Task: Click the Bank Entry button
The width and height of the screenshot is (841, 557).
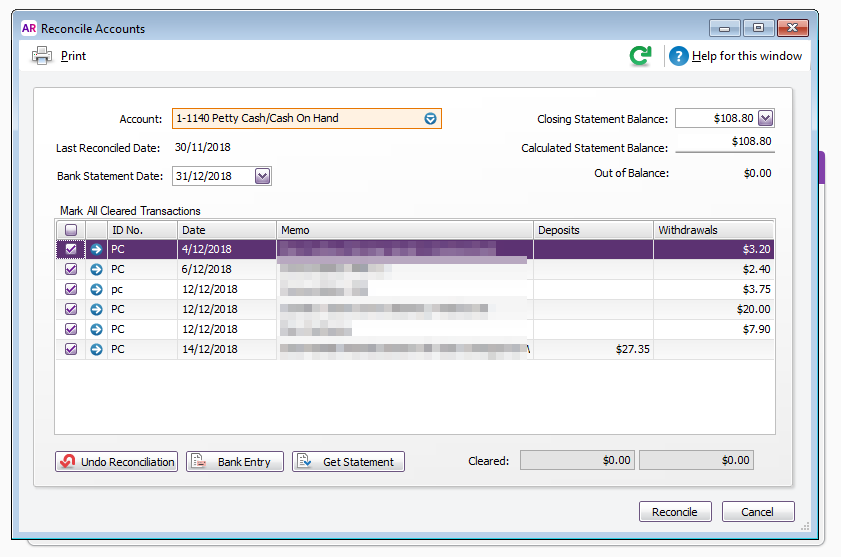Action: pyautogui.click(x=235, y=462)
